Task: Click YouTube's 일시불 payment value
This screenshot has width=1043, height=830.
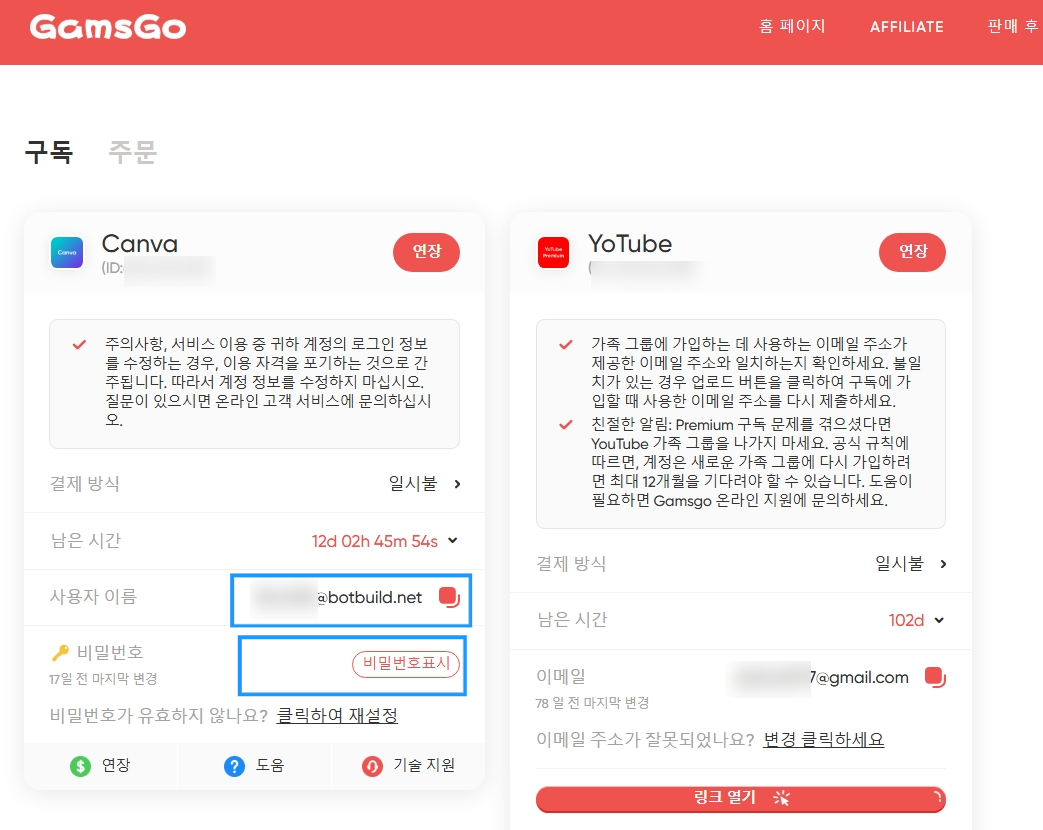Action: 899,563
